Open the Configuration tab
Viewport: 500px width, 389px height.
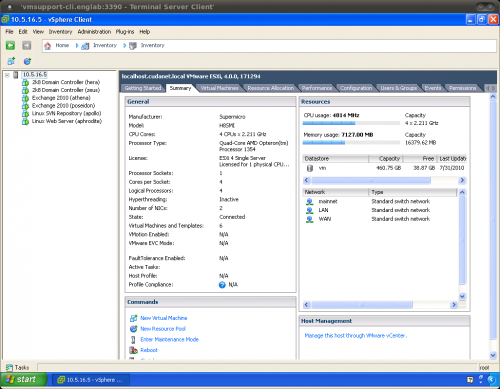[356, 88]
